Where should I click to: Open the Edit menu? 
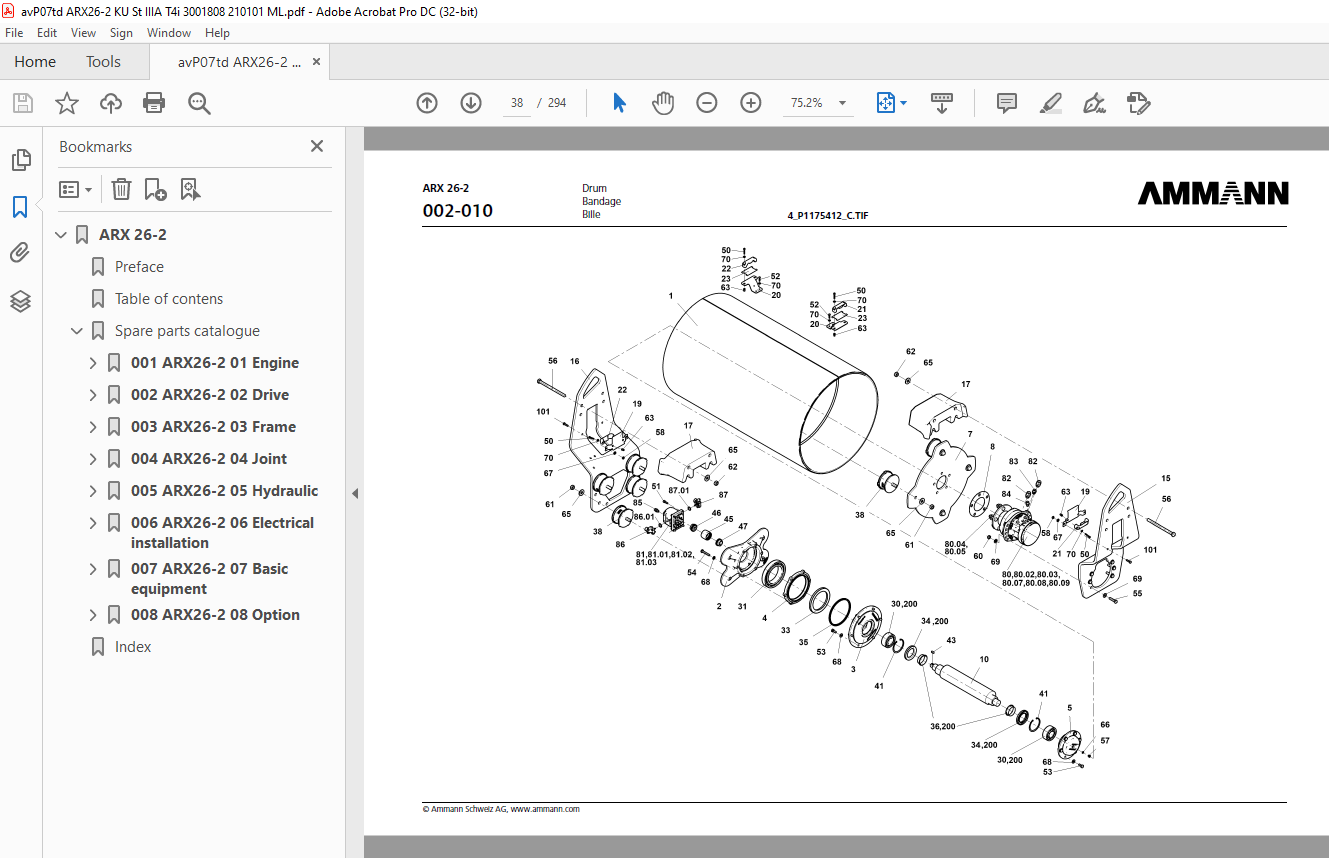click(x=47, y=33)
